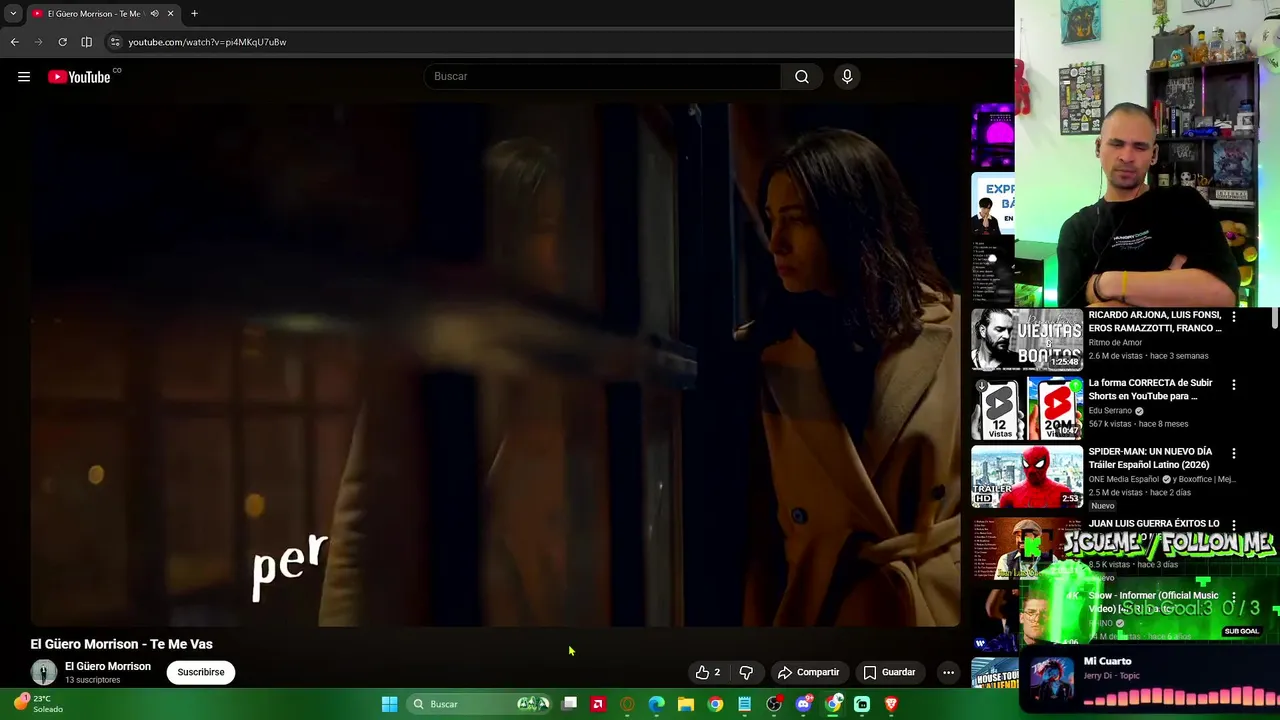This screenshot has width=1280, height=720.
Task: Mute the tab via speaker icon
Action: (x=154, y=13)
